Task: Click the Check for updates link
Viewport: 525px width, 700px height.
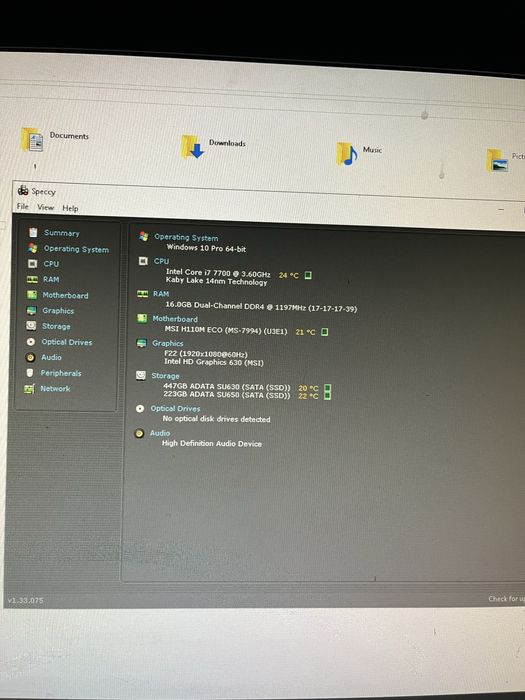Action: click(507, 599)
